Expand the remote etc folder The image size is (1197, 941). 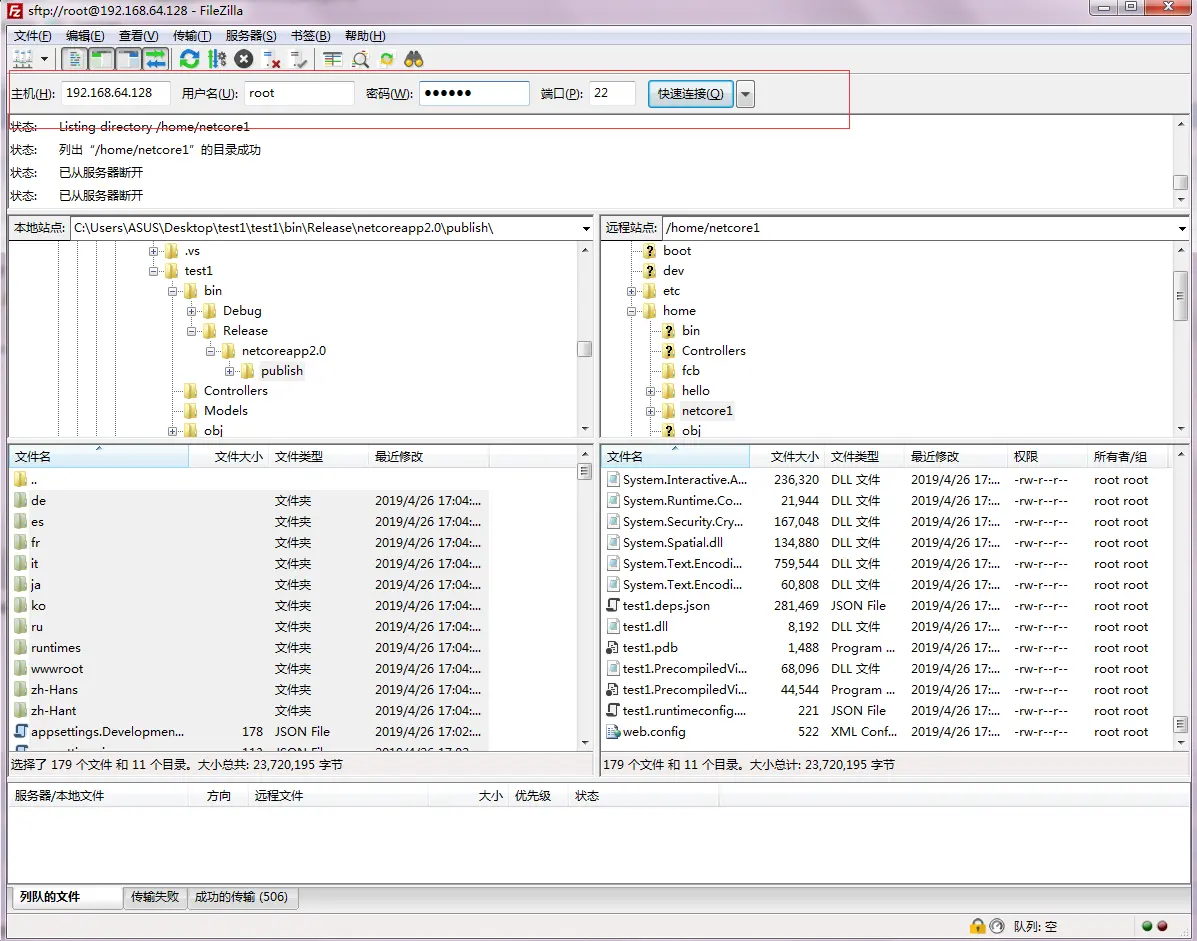(631, 291)
